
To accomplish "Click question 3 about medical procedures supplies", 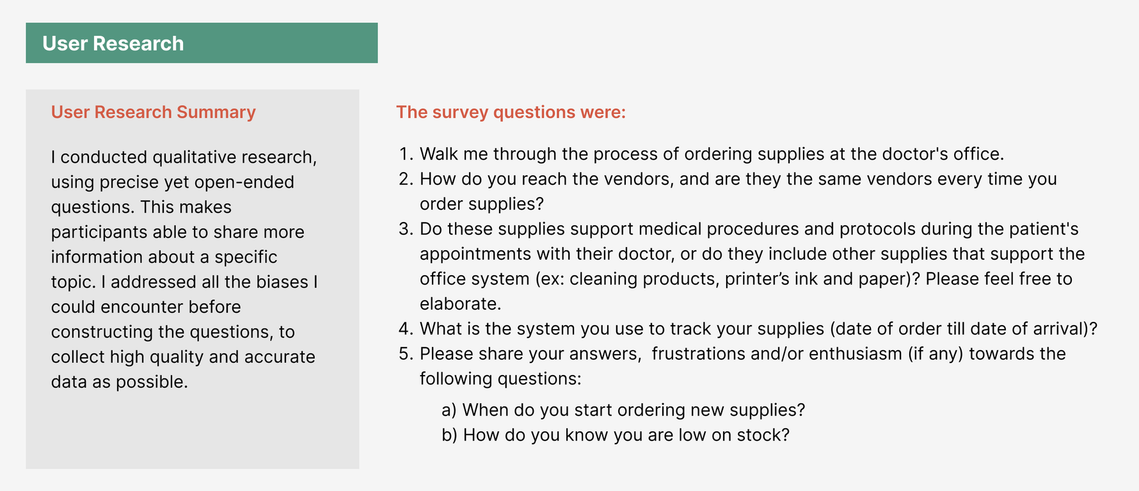I will click(x=742, y=267).
